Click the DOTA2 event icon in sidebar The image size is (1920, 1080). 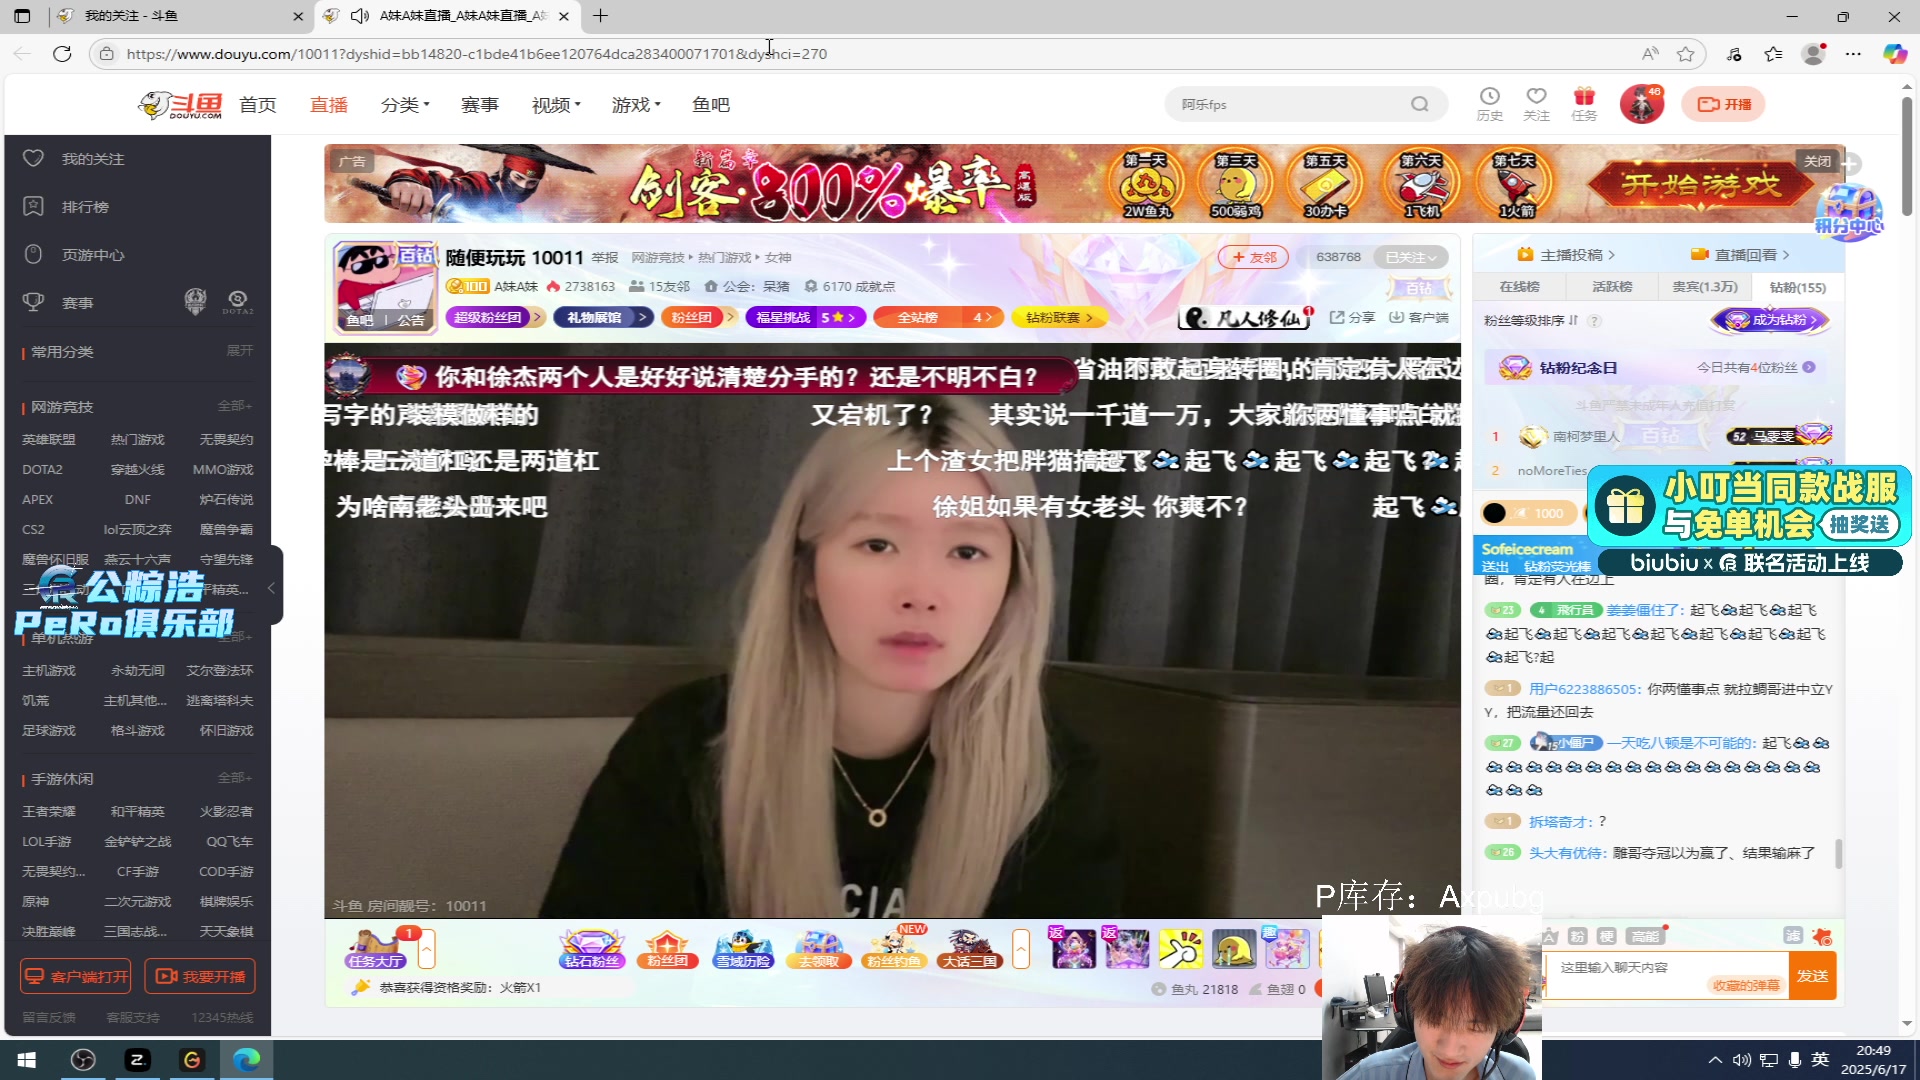point(237,301)
